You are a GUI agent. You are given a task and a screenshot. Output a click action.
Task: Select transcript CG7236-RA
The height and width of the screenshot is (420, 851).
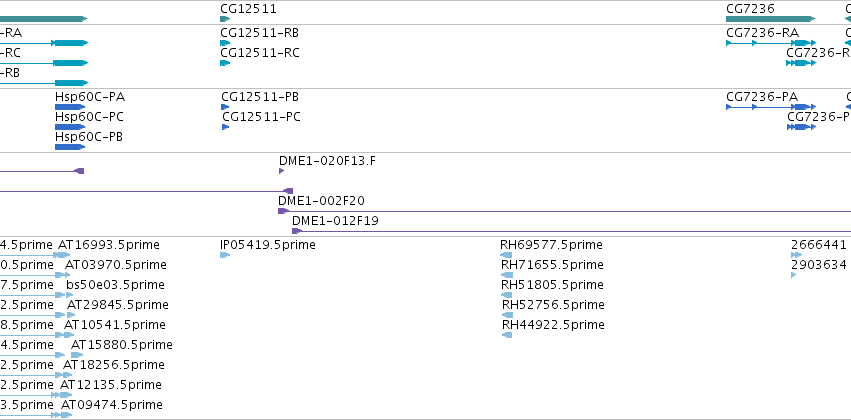[x=762, y=33]
